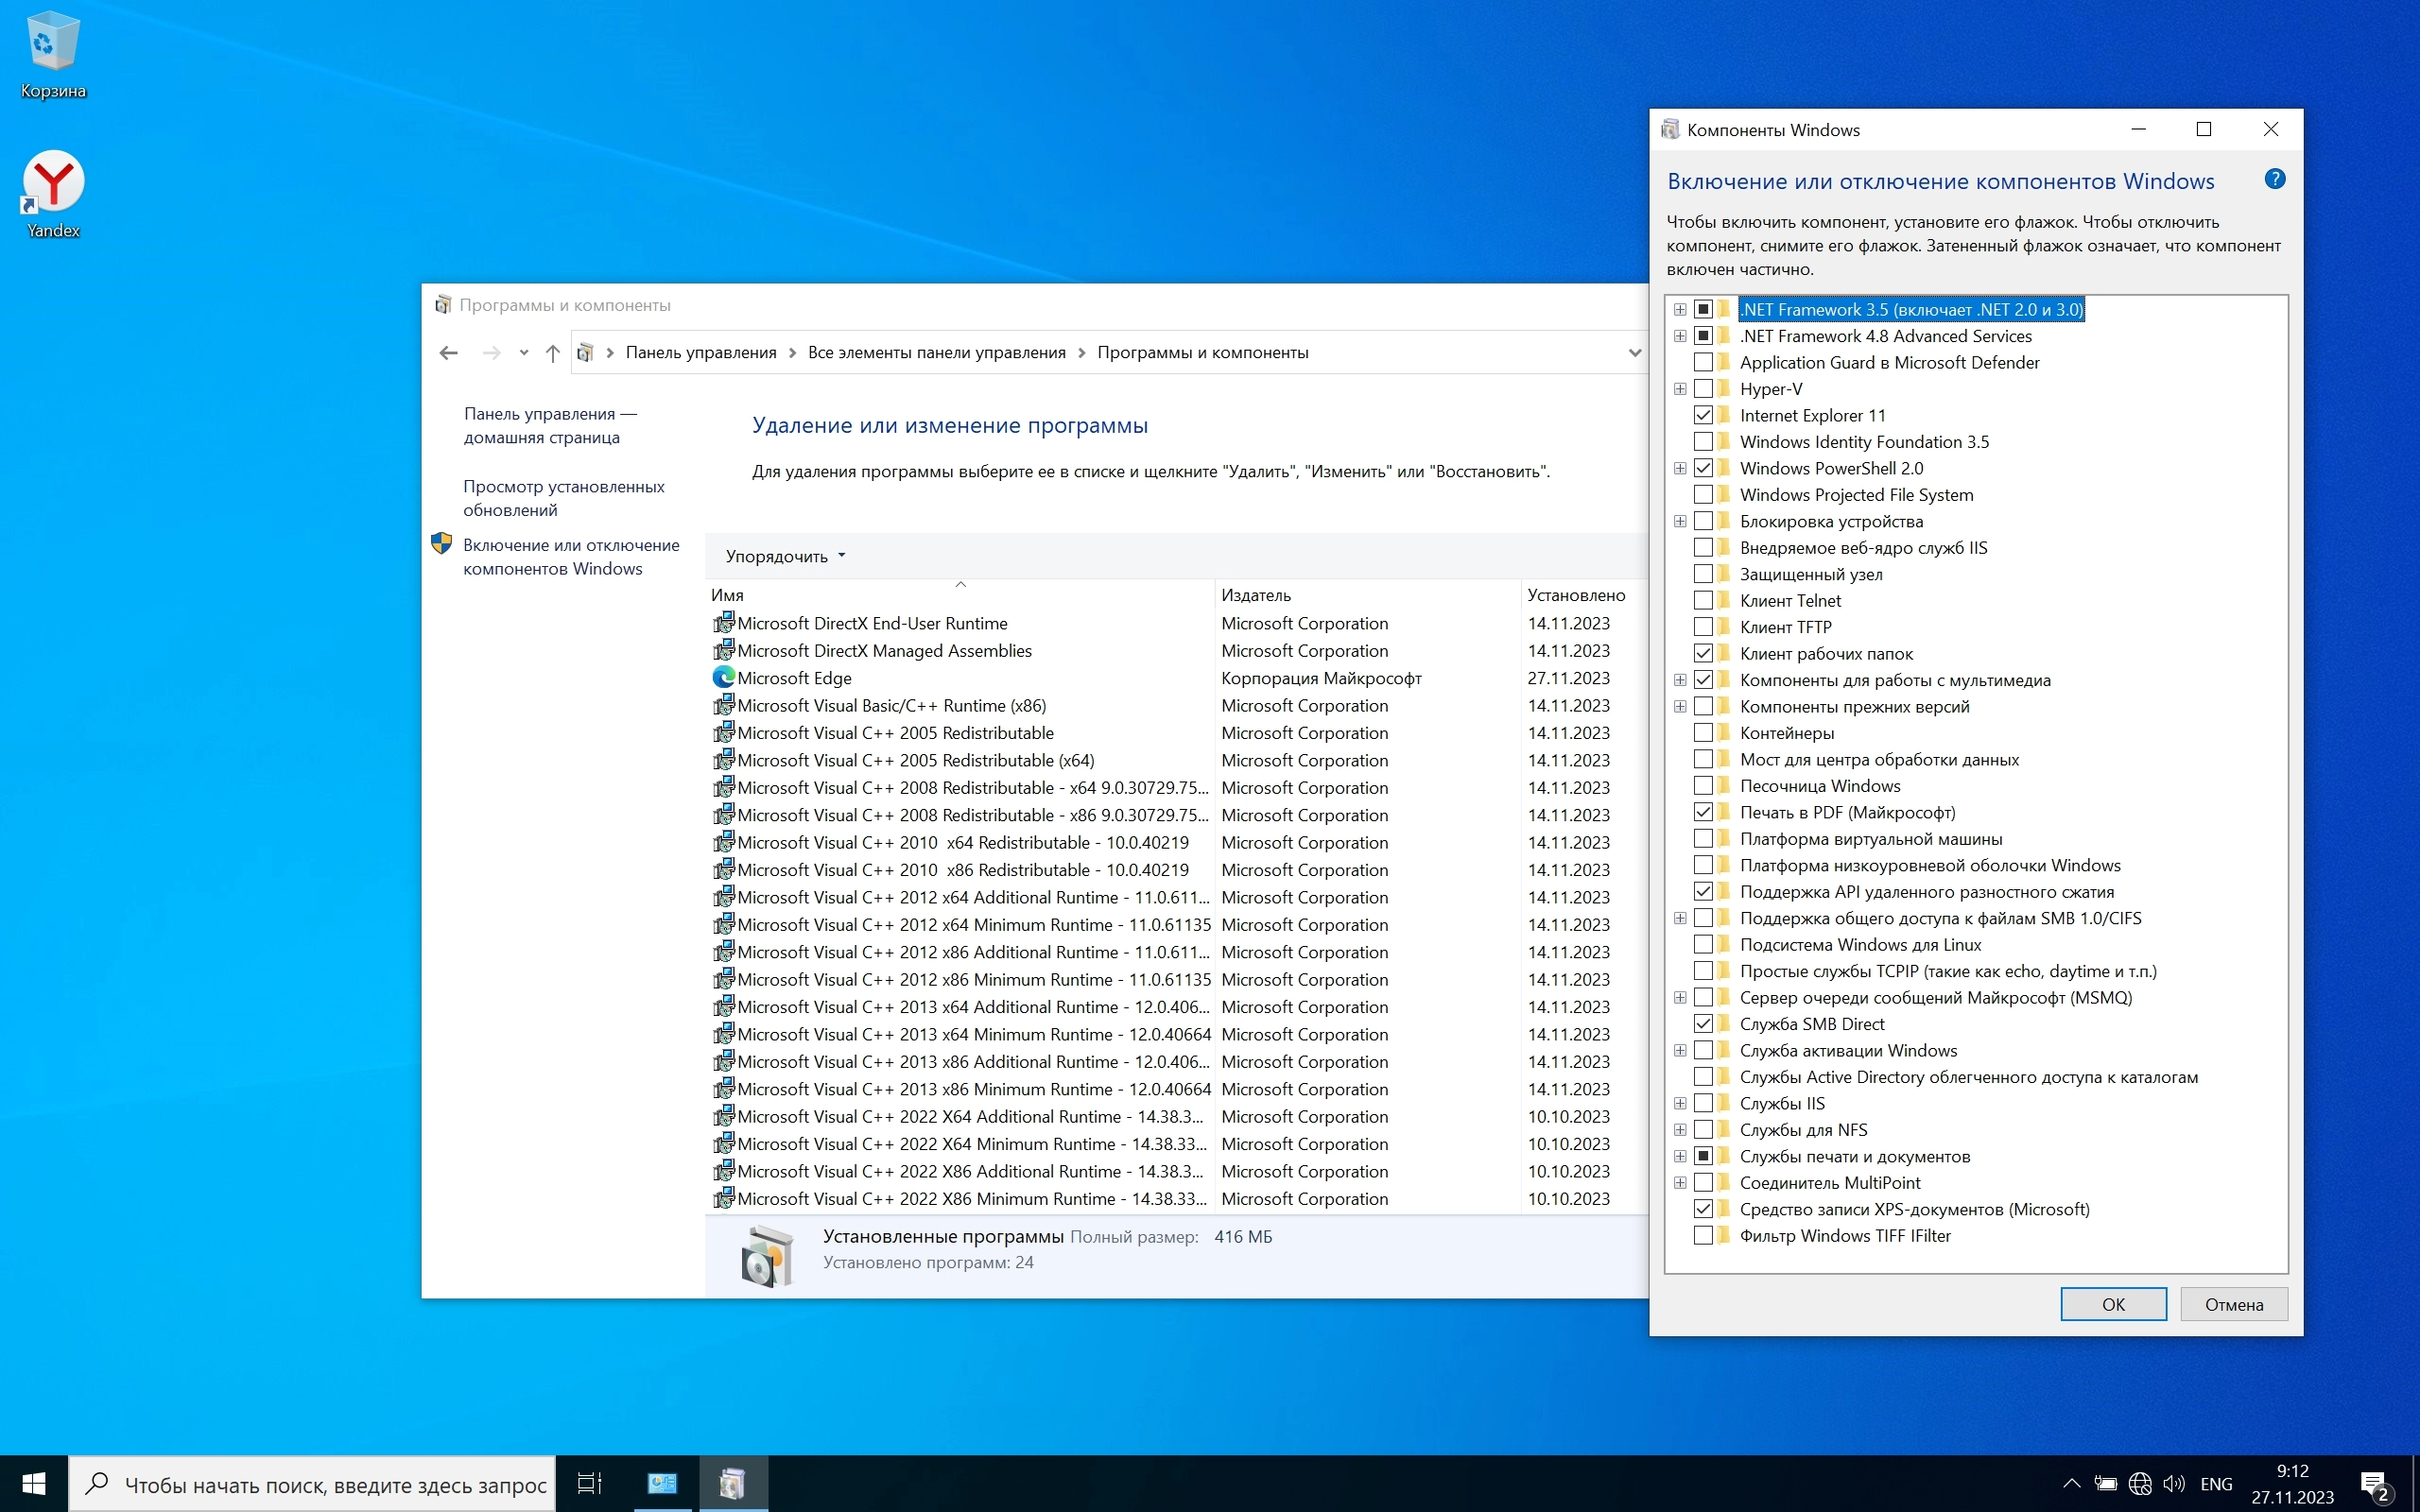
Task: Open the installed updates view link
Action: click(x=563, y=498)
